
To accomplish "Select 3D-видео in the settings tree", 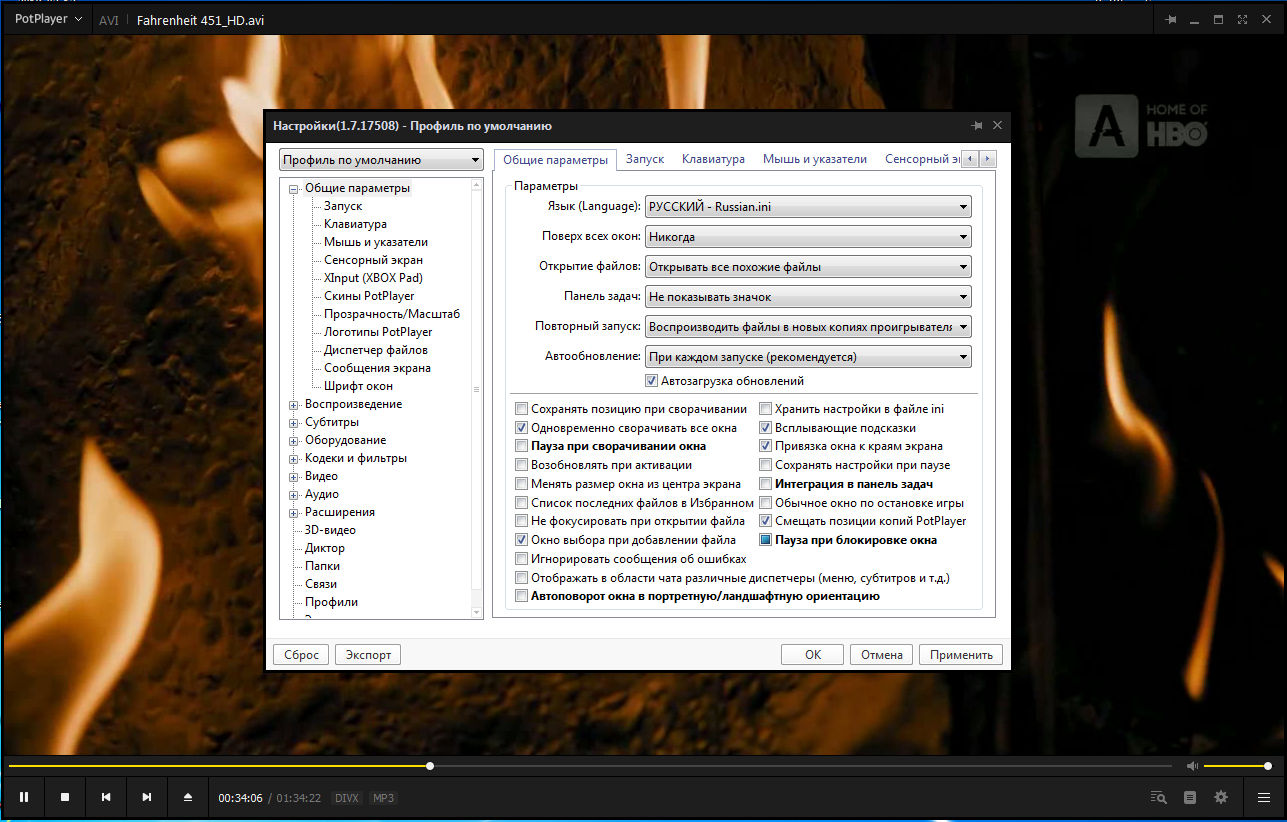I will tap(330, 530).
